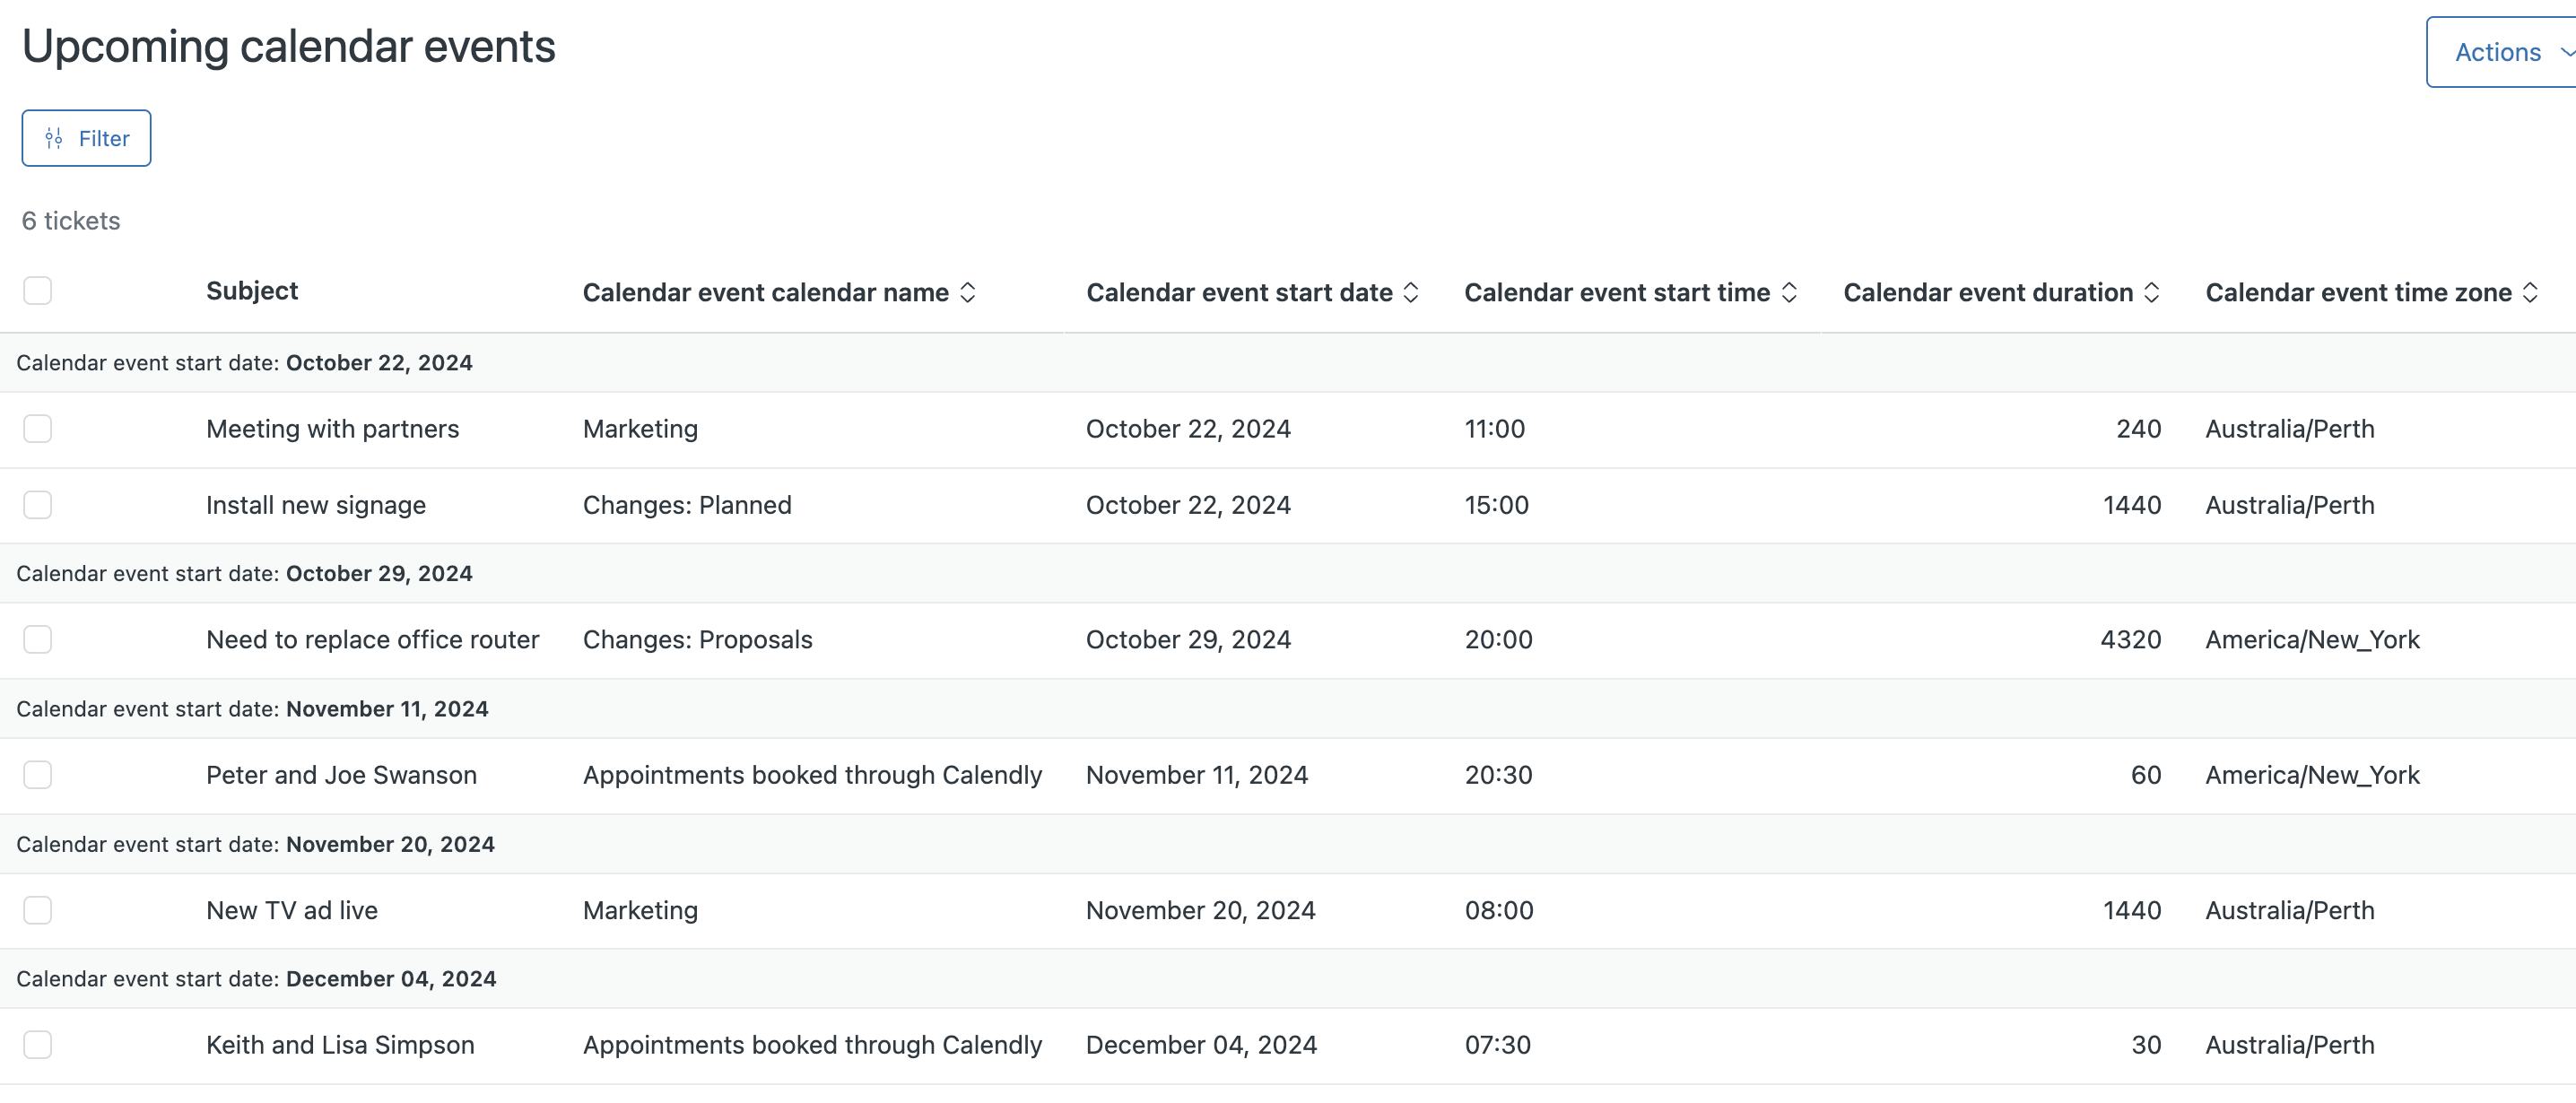Sort by Calendar event start date arrows

coord(1411,293)
